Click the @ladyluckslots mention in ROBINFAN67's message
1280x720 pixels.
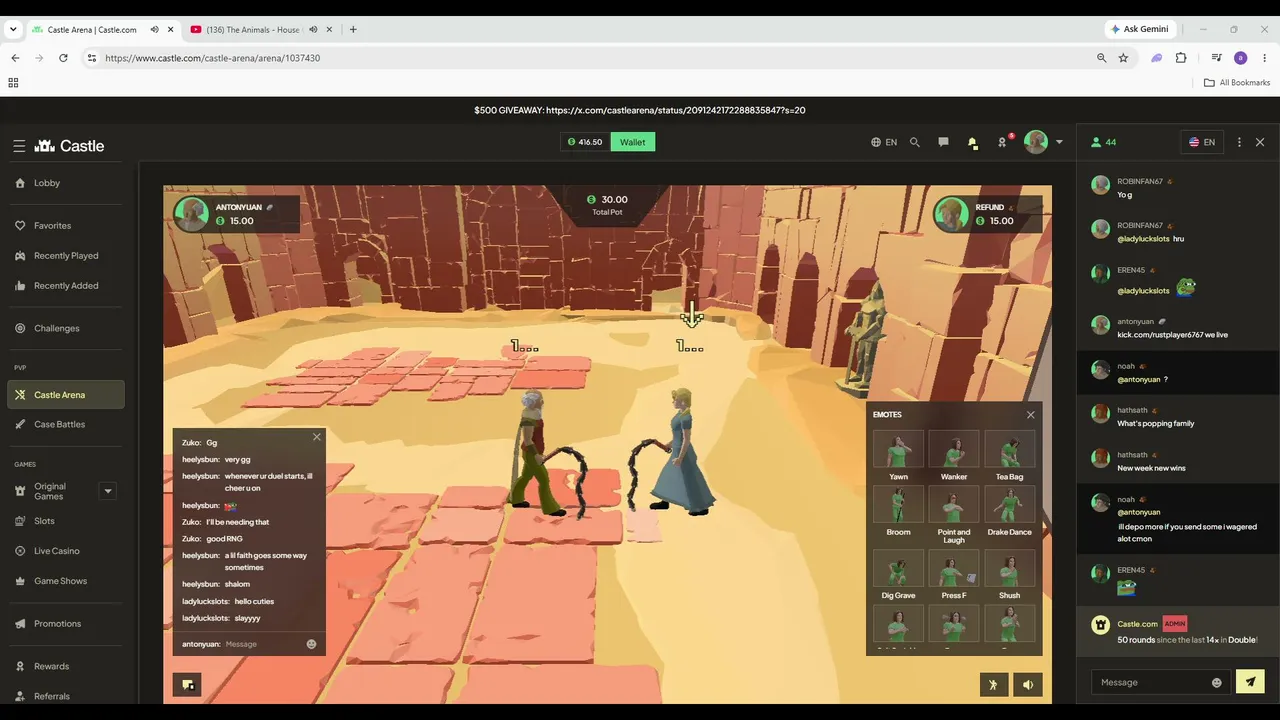click(1143, 239)
